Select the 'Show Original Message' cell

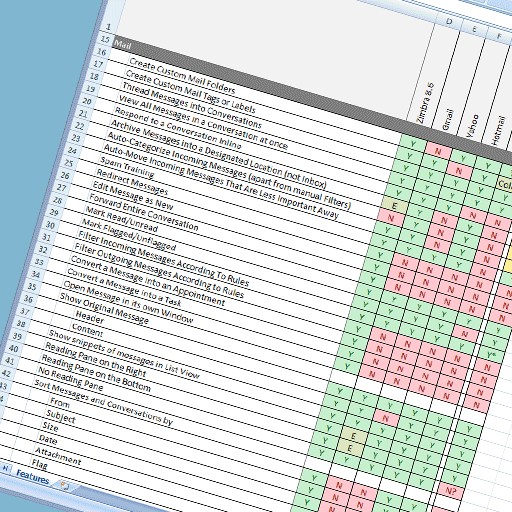pos(104,308)
